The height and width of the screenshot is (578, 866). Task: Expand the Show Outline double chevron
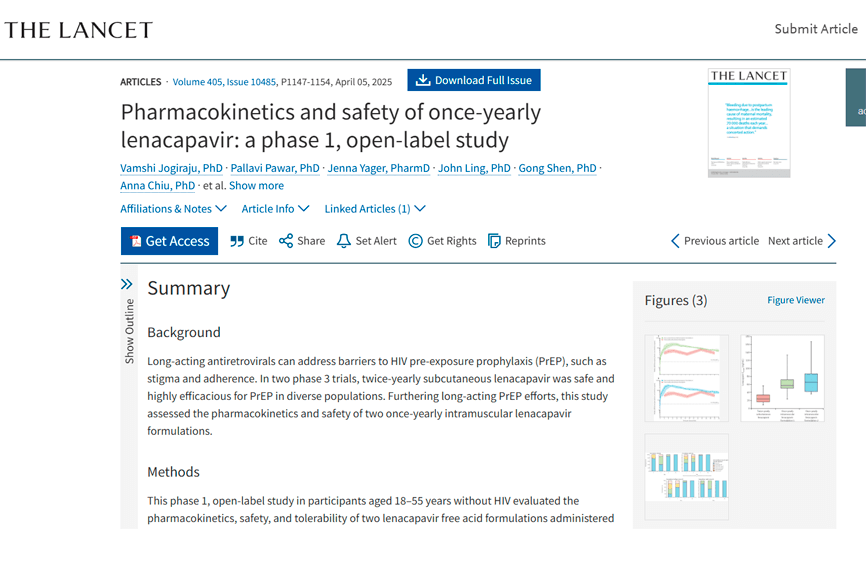pyautogui.click(x=126, y=284)
